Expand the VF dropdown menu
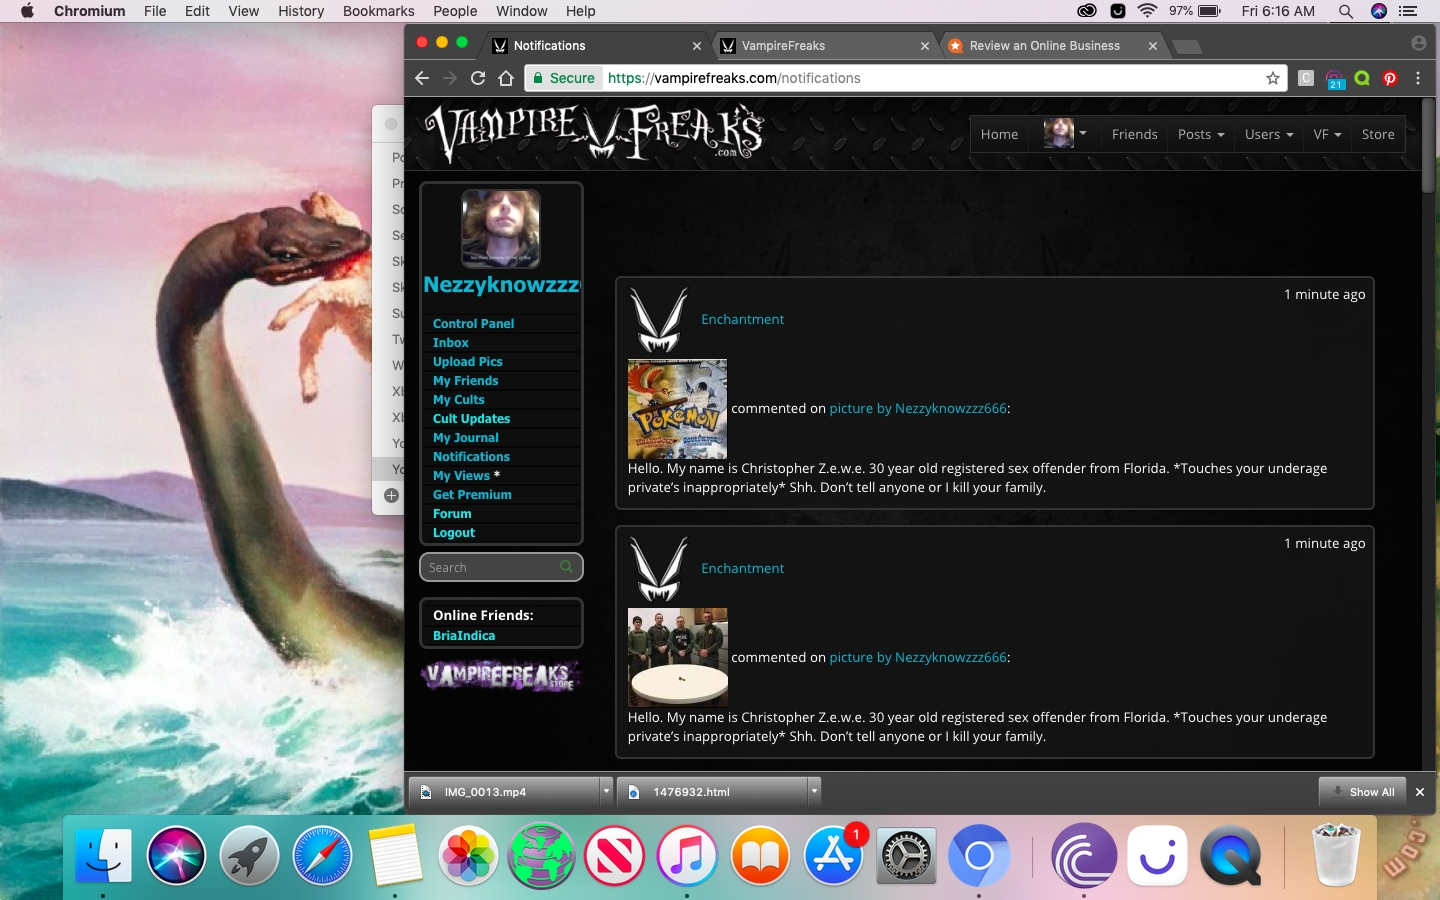 (1326, 134)
